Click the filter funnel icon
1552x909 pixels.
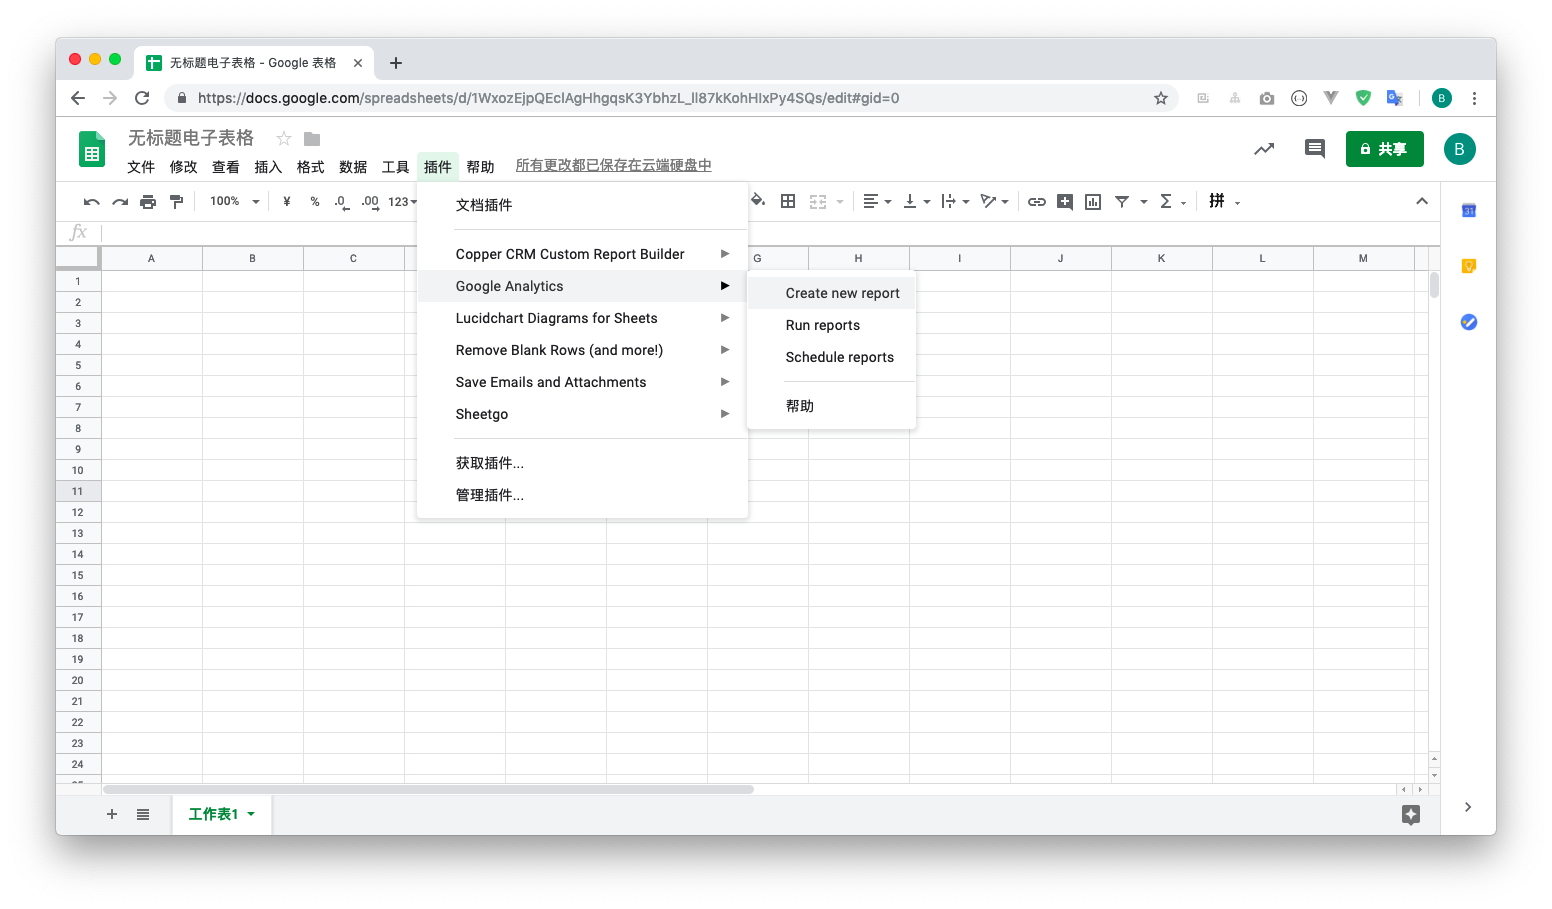(1122, 202)
